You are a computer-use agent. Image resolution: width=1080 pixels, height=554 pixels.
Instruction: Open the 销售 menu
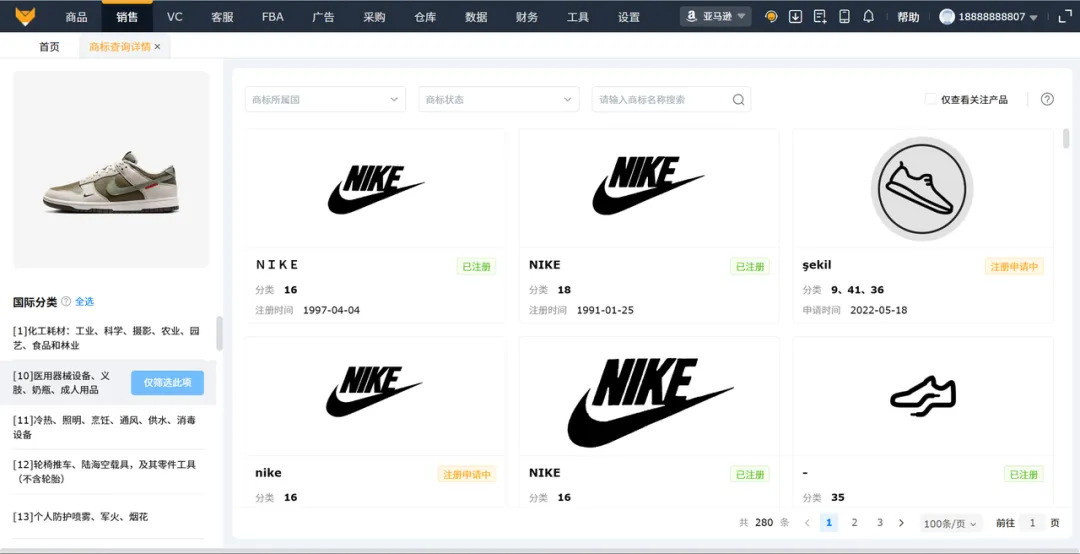click(x=127, y=17)
